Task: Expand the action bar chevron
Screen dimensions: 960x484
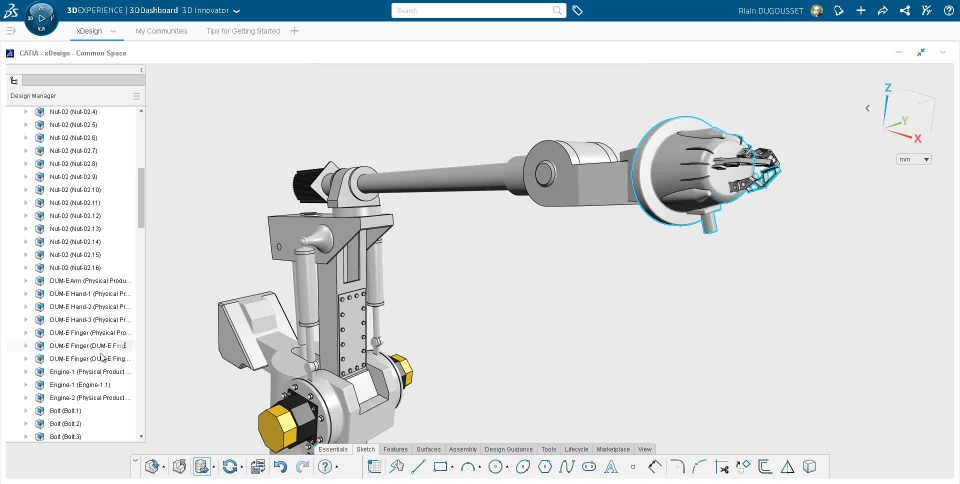Action: [135, 460]
